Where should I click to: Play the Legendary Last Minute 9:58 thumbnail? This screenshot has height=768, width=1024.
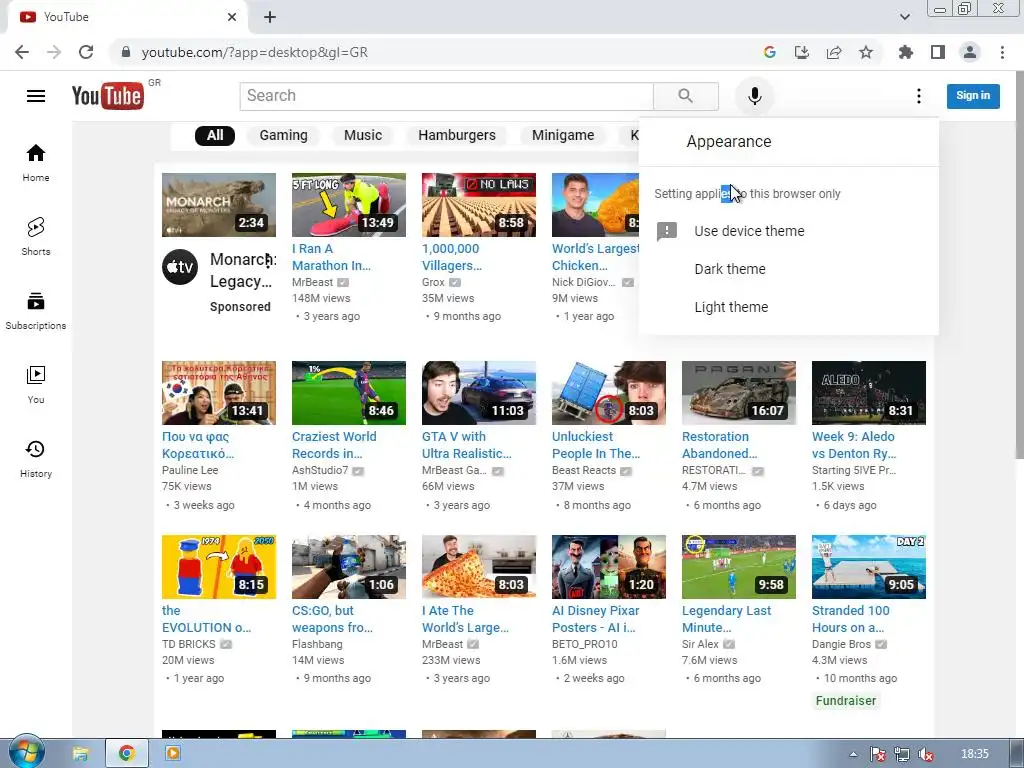[739, 567]
